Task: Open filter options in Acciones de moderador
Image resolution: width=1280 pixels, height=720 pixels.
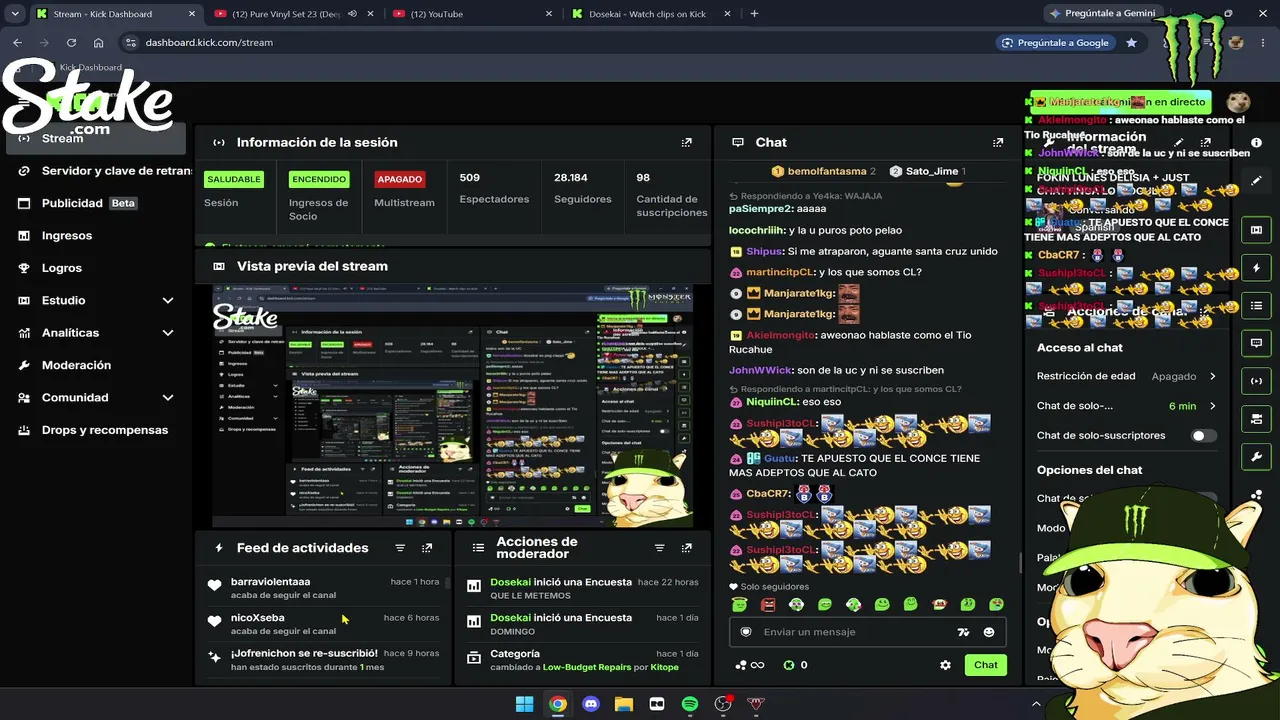Action: [659, 548]
